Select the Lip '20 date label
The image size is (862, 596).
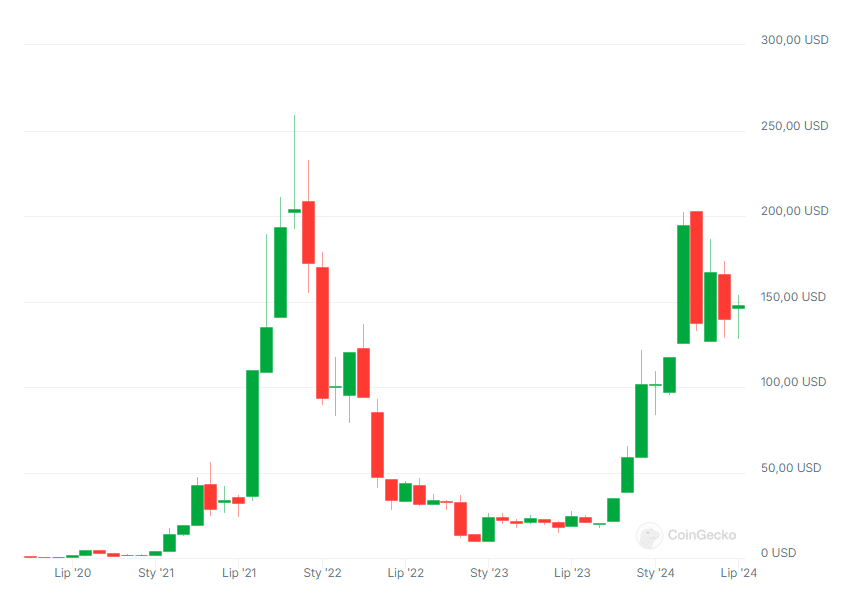(72, 573)
